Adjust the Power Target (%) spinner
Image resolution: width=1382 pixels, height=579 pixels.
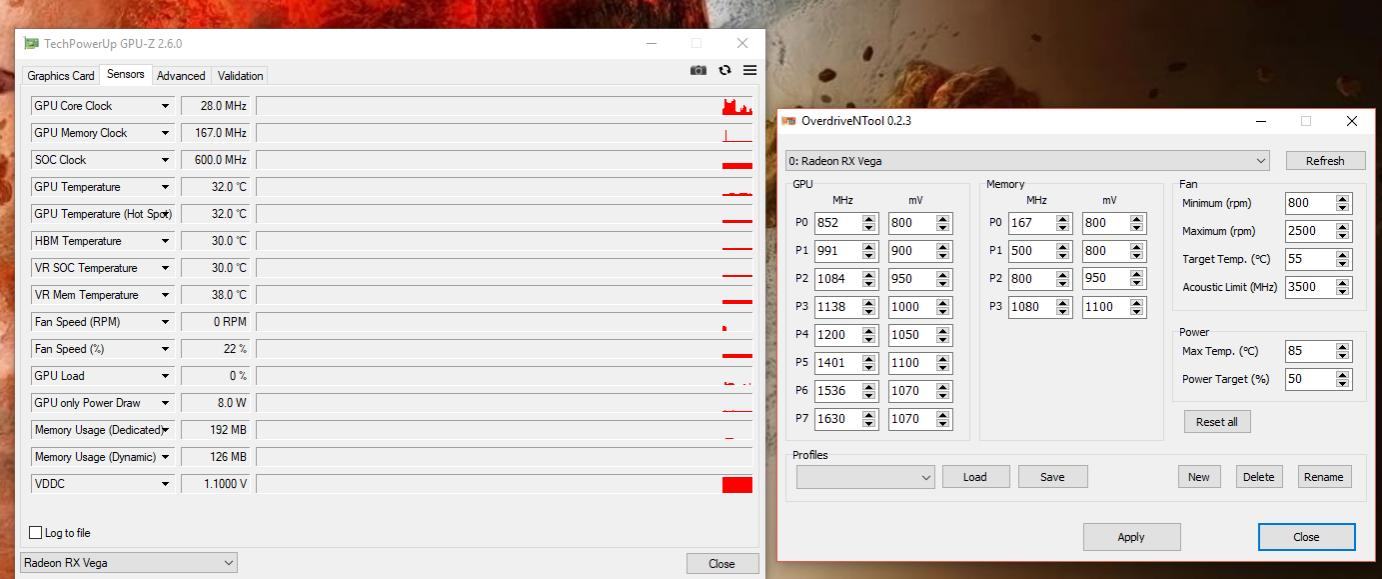click(x=1343, y=379)
